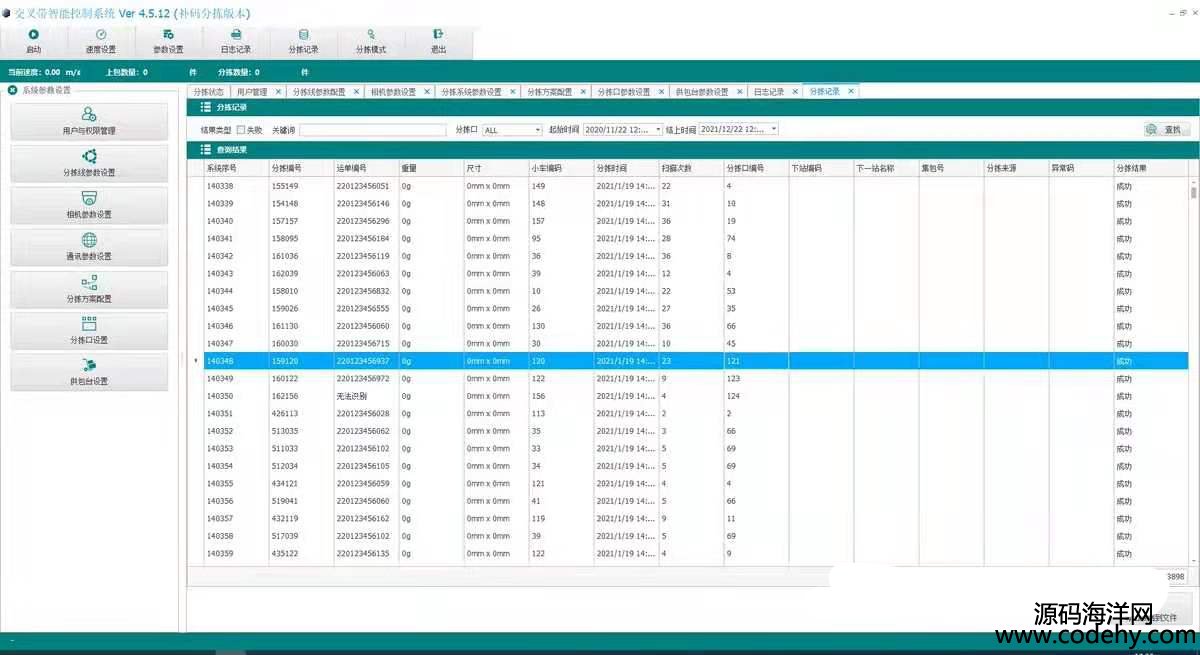Click the 分拣结果 column header

pyautogui.click(x=1151, y=168)
